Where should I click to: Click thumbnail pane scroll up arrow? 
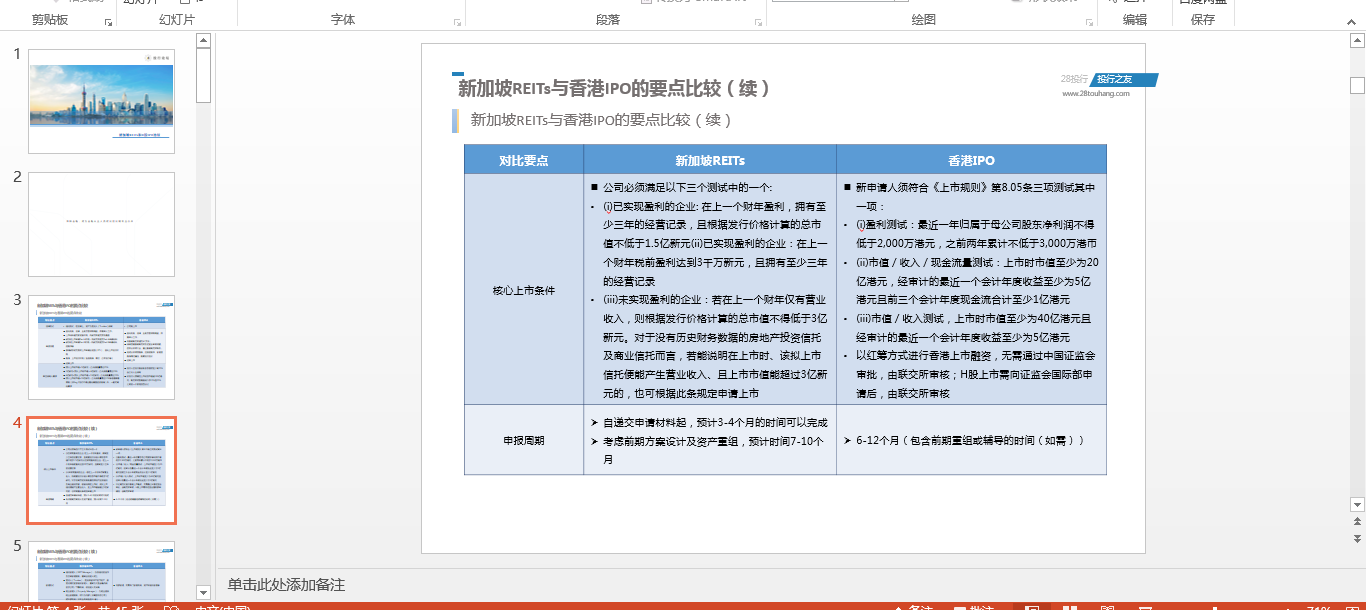(x=203, y=41)
